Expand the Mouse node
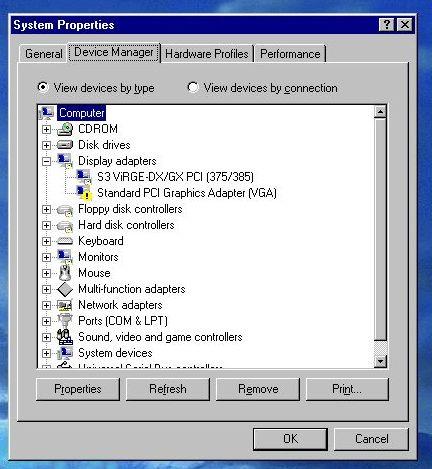432x469 pixels. click(x=46, y=273)
